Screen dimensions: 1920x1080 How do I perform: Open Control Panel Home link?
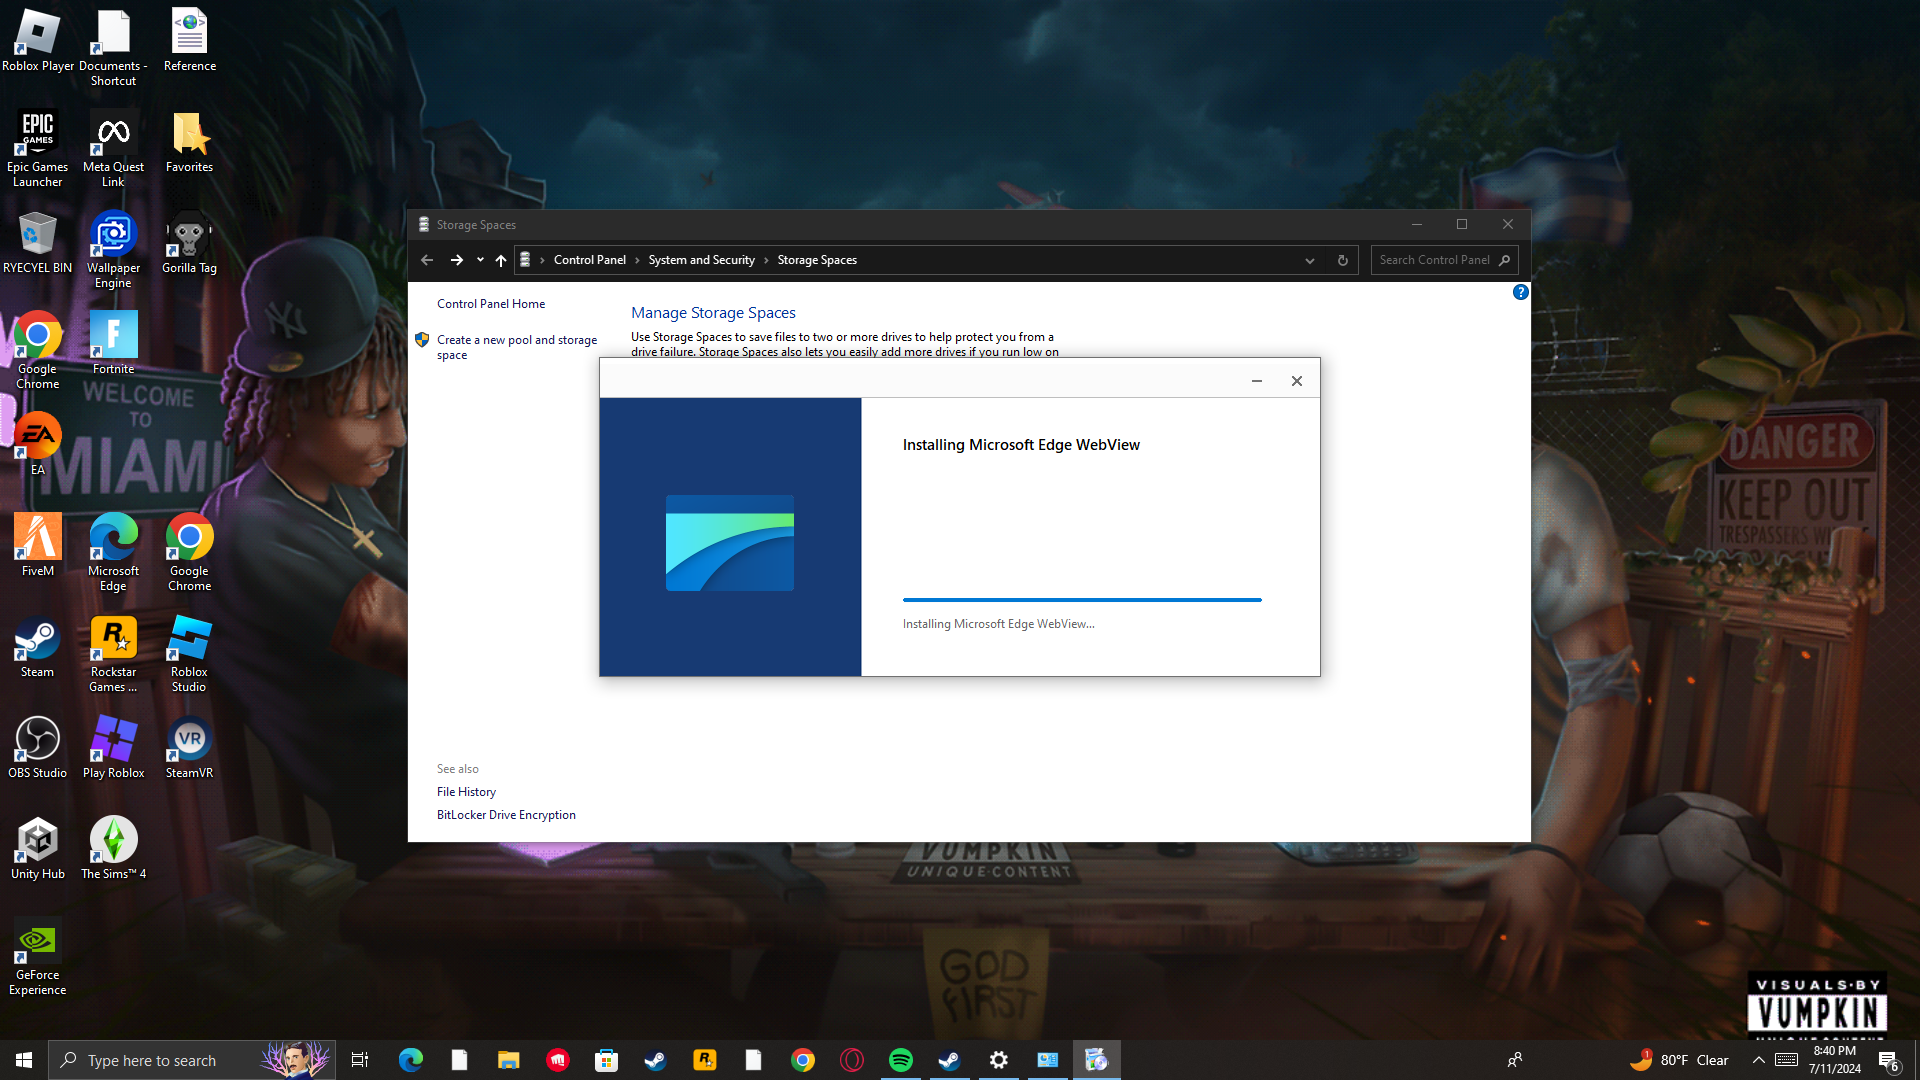(490, 304)
